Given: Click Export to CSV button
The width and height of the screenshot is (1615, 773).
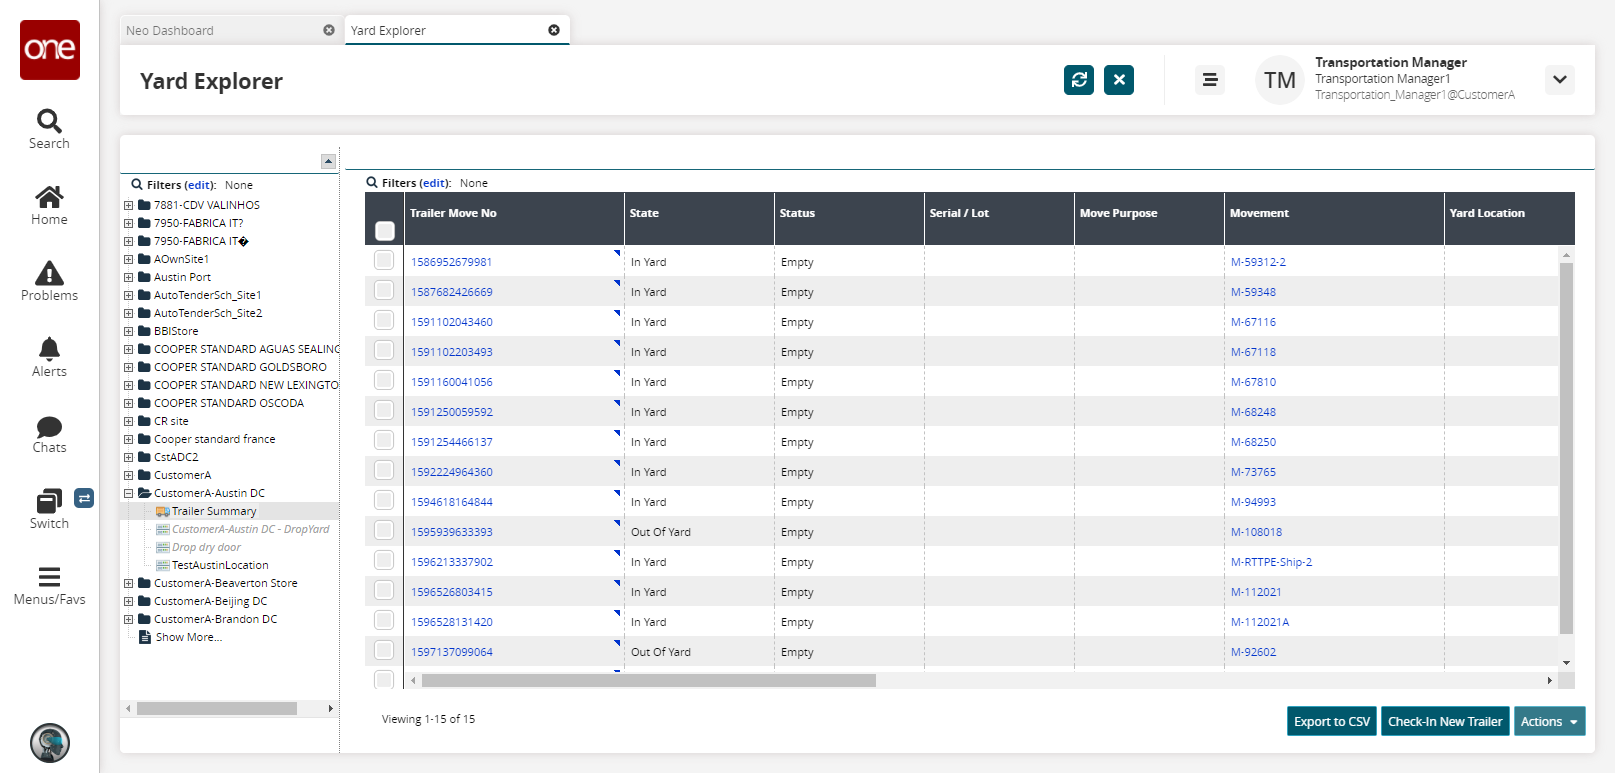Looking at the screenshot, I should (x=1331, y=721).
